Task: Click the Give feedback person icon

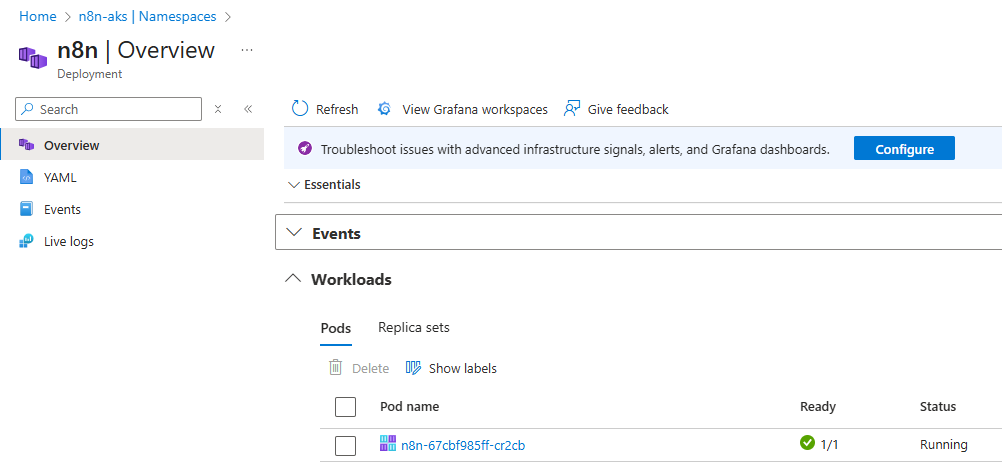Action: click(x=571, y=109)
